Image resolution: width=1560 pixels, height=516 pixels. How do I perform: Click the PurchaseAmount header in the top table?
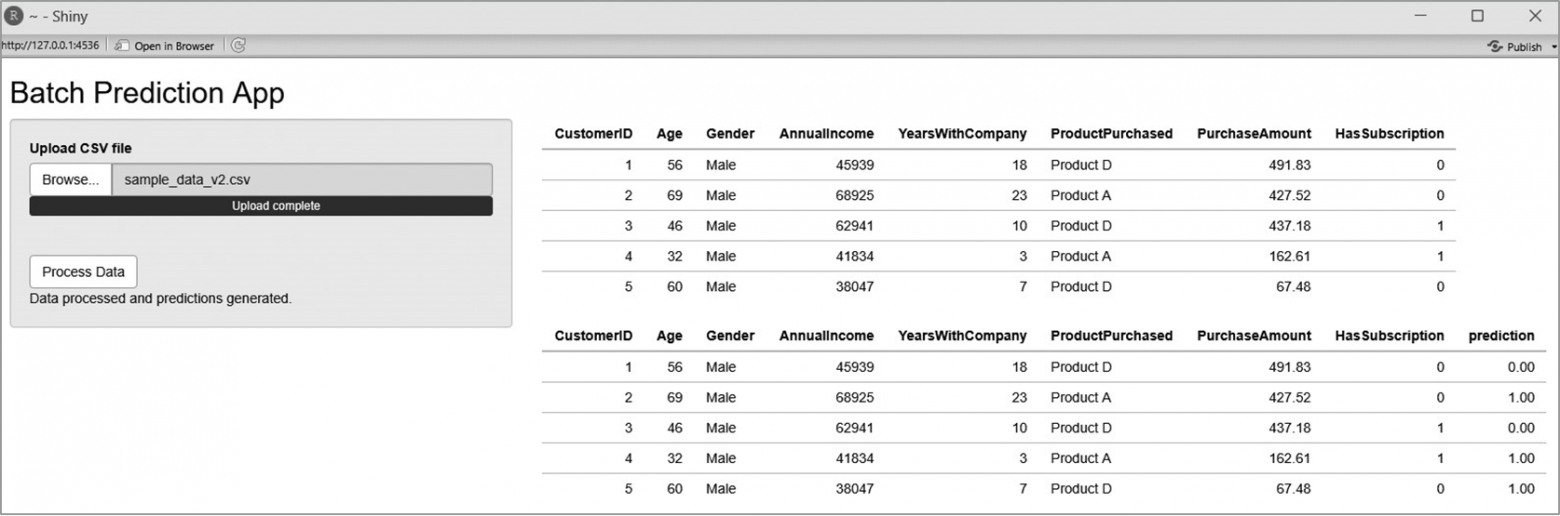tap(1253, 133)
